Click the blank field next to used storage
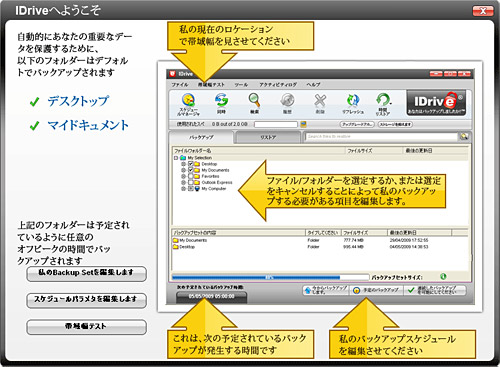 (276, 124)
